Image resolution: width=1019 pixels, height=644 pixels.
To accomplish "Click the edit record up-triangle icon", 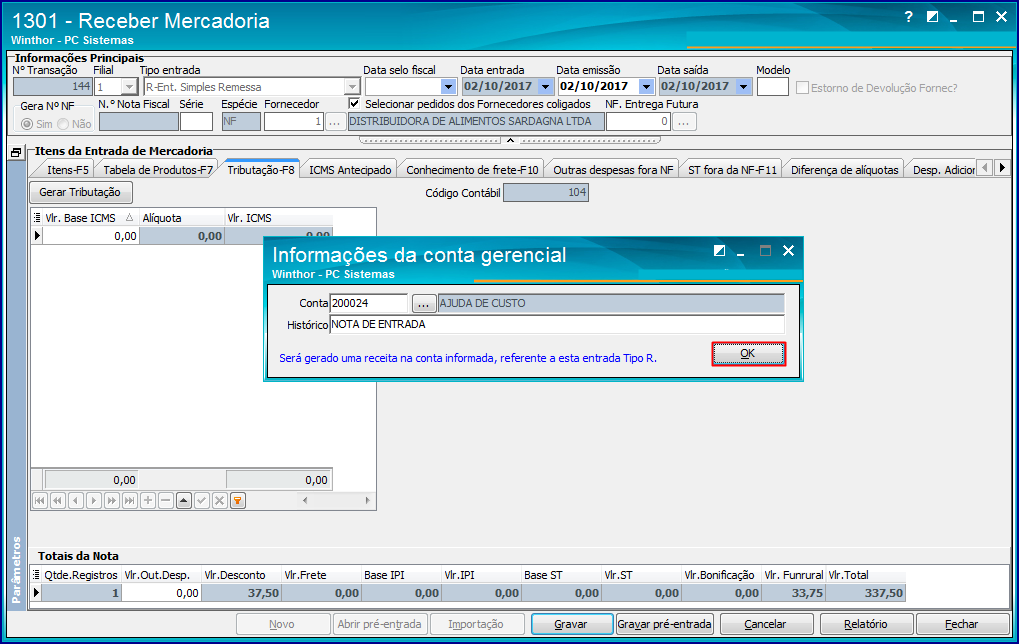I will (184, 500).
